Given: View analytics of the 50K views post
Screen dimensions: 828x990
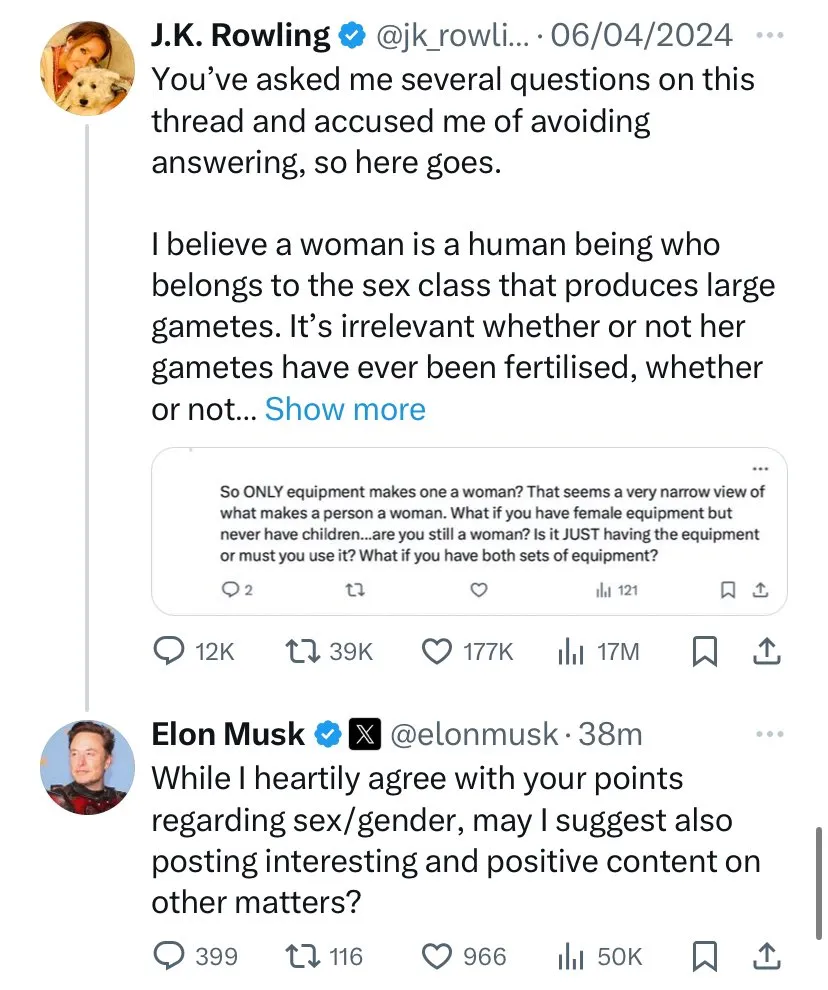Looking at the screenshot, I should tap(570, 957).
